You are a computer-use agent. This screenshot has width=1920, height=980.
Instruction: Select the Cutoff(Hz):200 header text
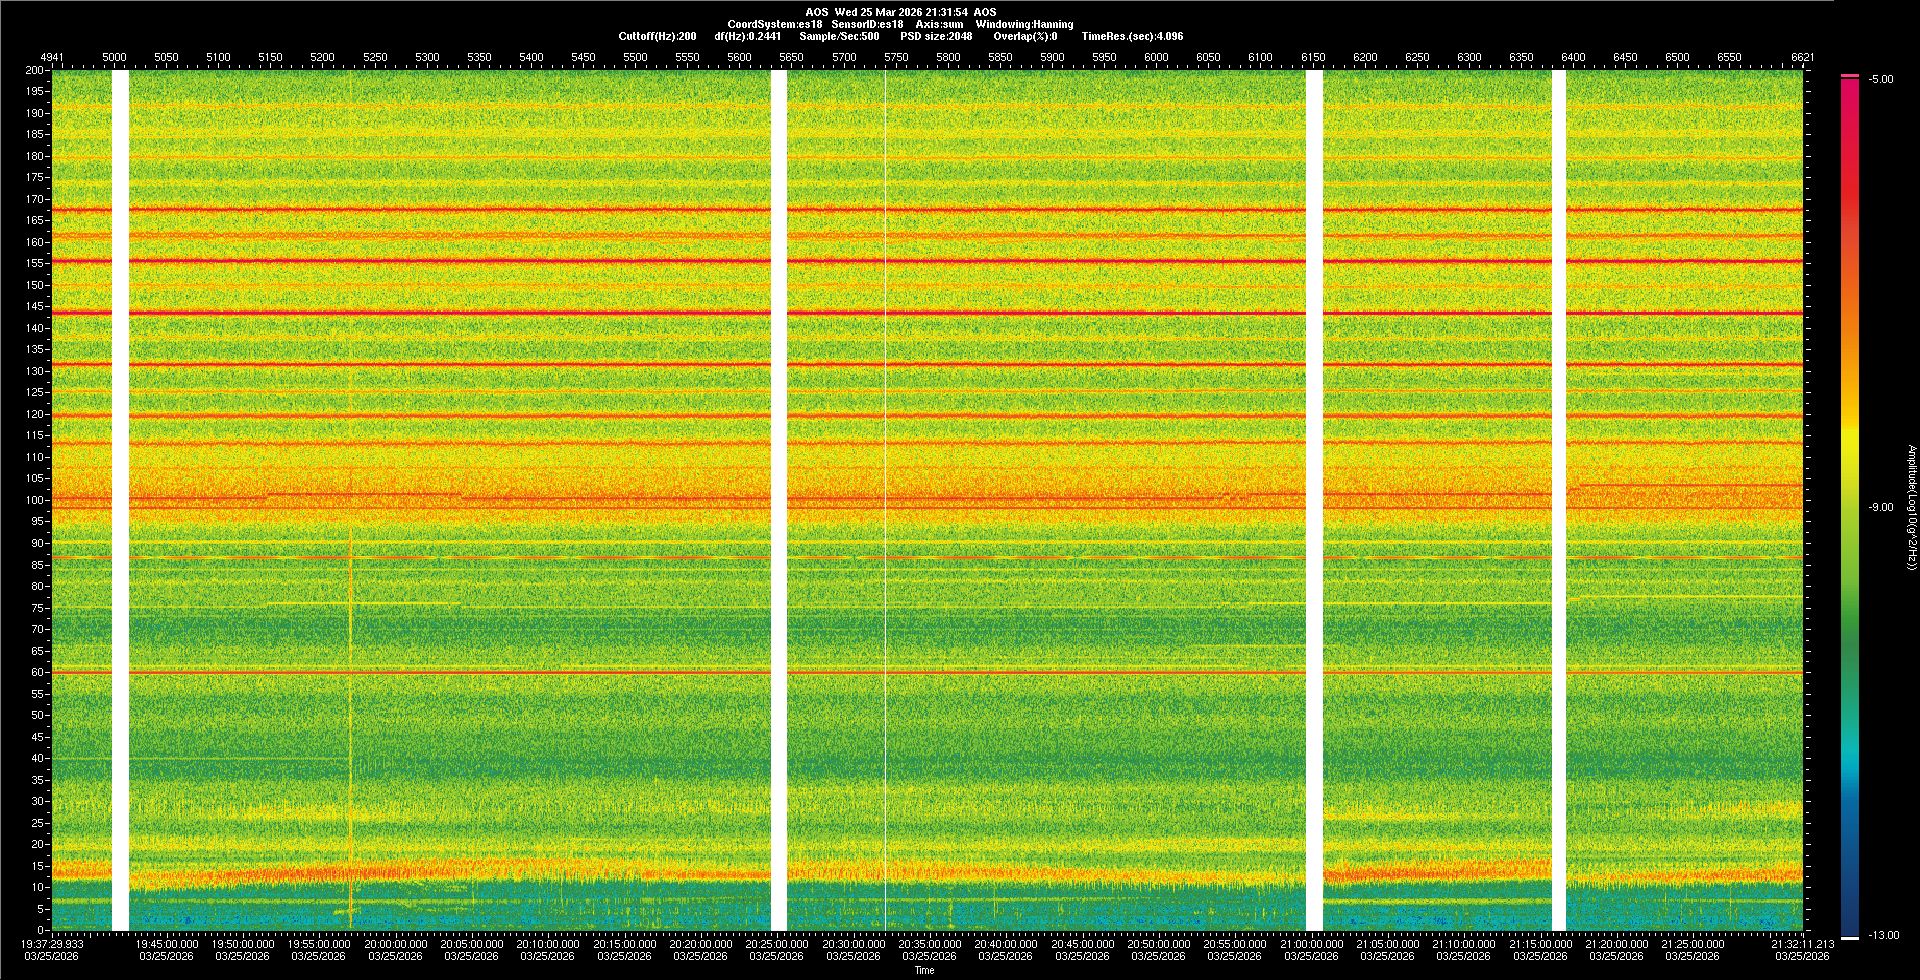pos(657,36)
